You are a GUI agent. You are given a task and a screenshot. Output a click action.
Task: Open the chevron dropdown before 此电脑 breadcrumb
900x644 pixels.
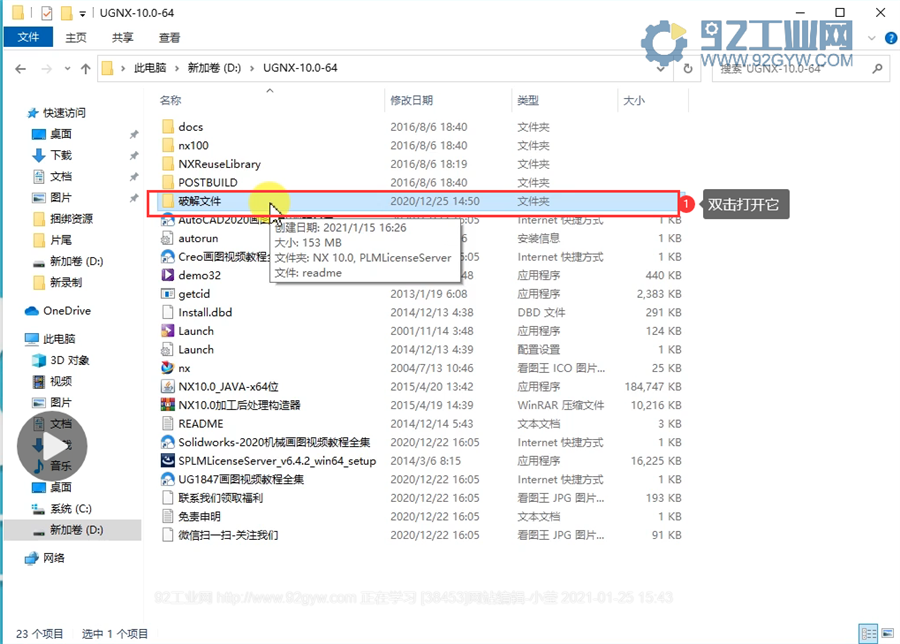click(x=123, y=68)
